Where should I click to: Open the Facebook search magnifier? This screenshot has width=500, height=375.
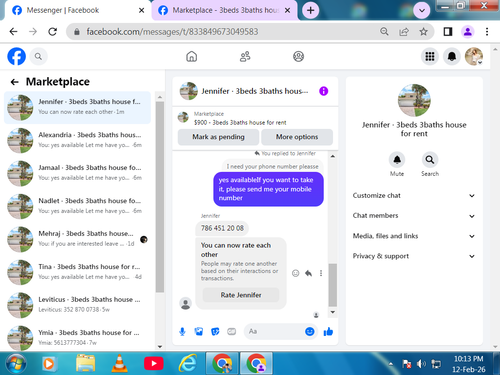[38, 57]
